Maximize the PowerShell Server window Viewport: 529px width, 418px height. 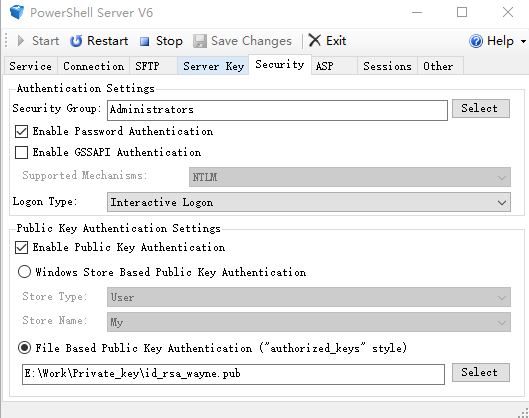(462, 13)
